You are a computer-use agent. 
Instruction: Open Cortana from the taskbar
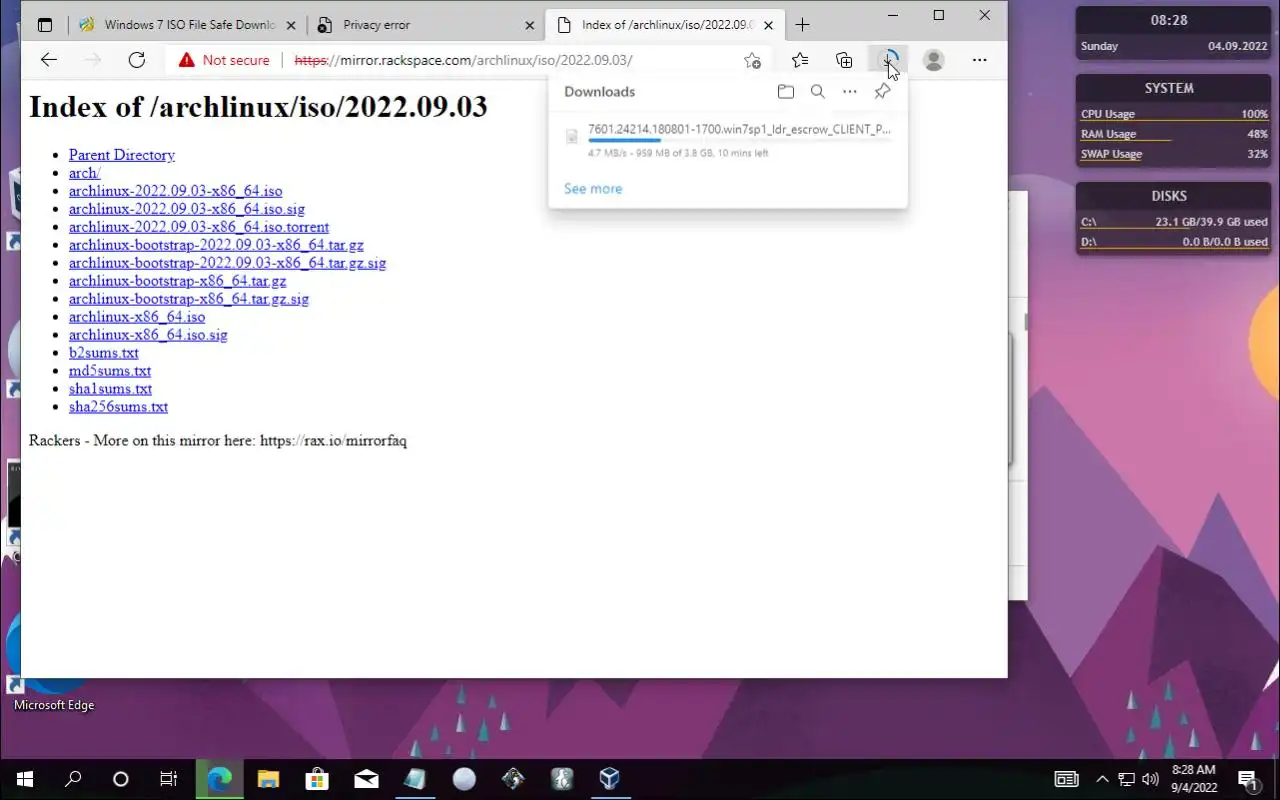(120, 779)
